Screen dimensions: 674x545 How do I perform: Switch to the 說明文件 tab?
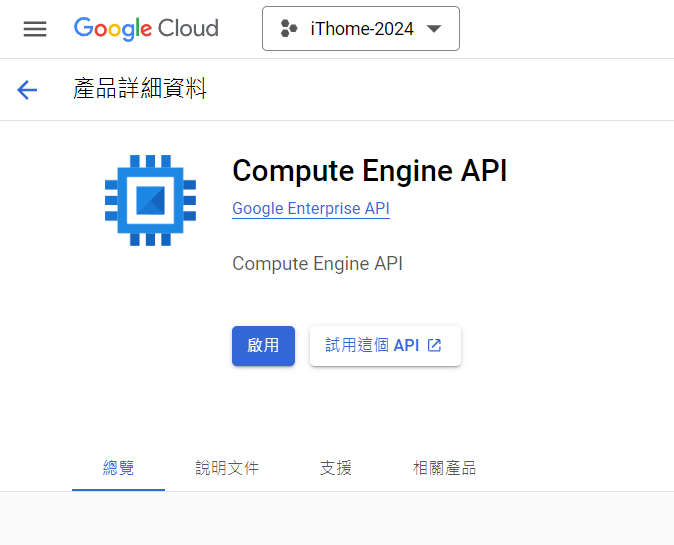coord(227,468)
